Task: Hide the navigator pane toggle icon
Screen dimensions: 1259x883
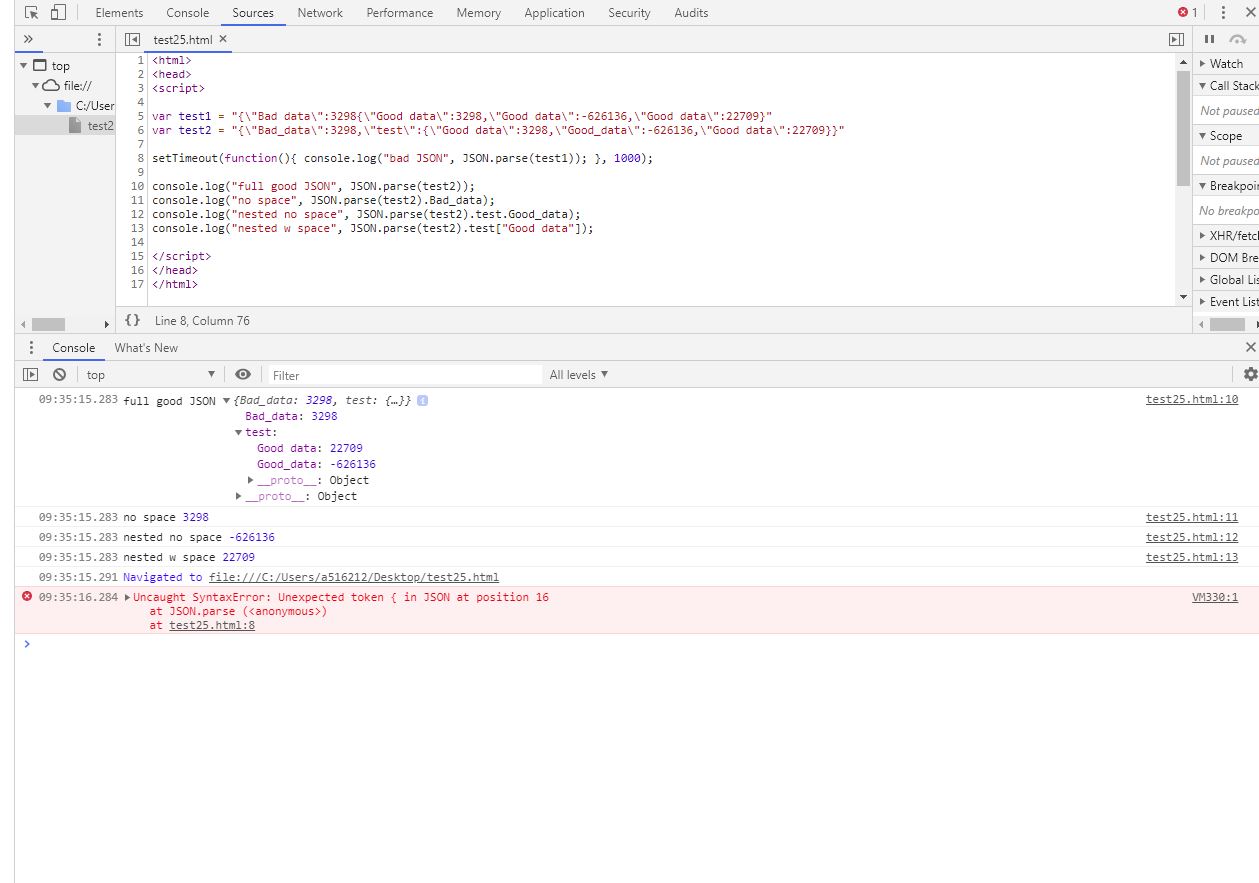Action: pyautogui.click(x=132, y=39)
